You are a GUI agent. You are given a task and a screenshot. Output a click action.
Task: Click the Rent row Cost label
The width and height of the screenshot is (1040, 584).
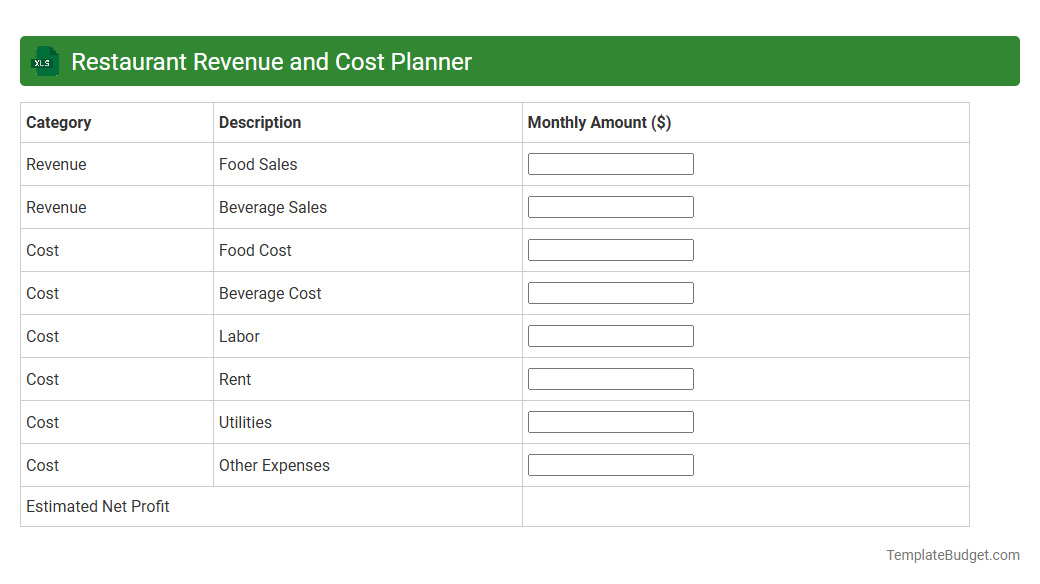coord(42,379)
